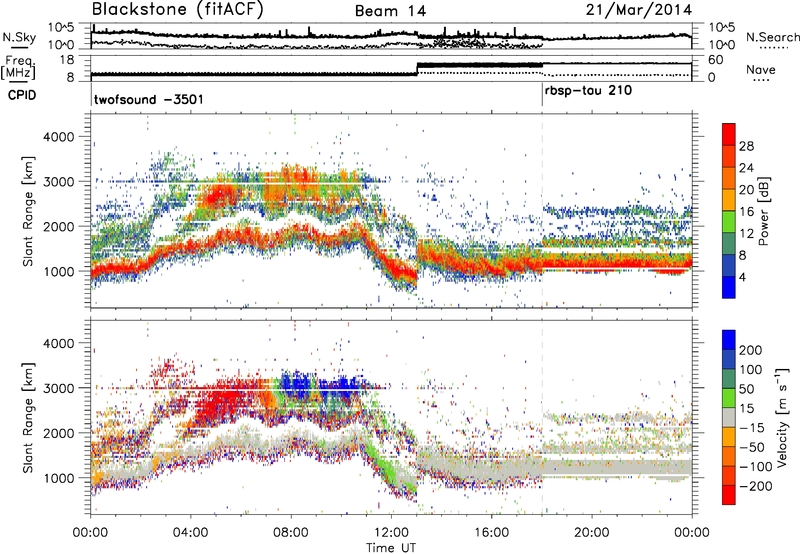800x554 pixels.
Task: Click the '20:00' time axis label
Action: pos(591,533)
